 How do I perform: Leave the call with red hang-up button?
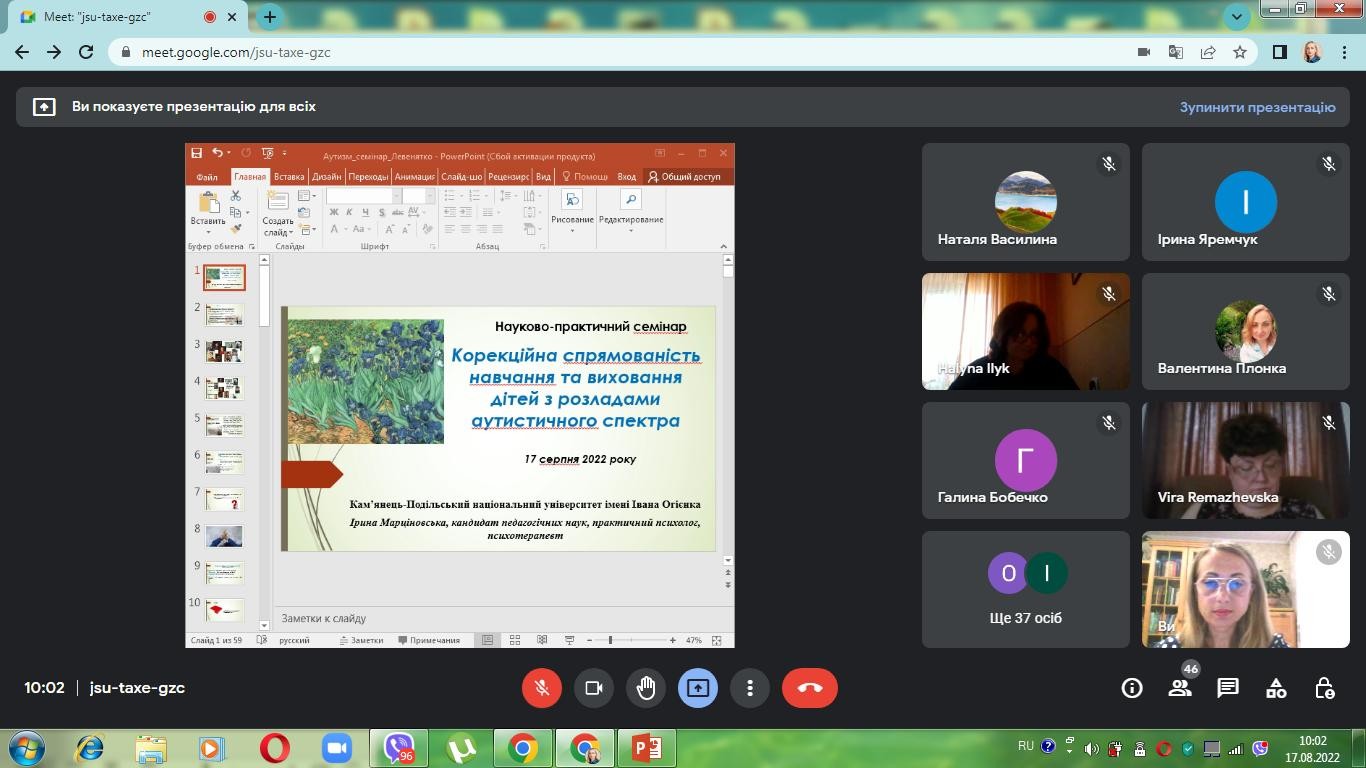click(x=809, y=688)
